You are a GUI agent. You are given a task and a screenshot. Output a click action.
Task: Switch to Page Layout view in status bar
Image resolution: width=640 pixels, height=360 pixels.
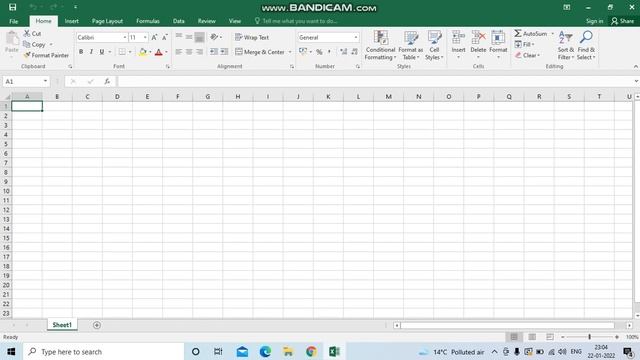pyautogui.click(x=532, y=337)
